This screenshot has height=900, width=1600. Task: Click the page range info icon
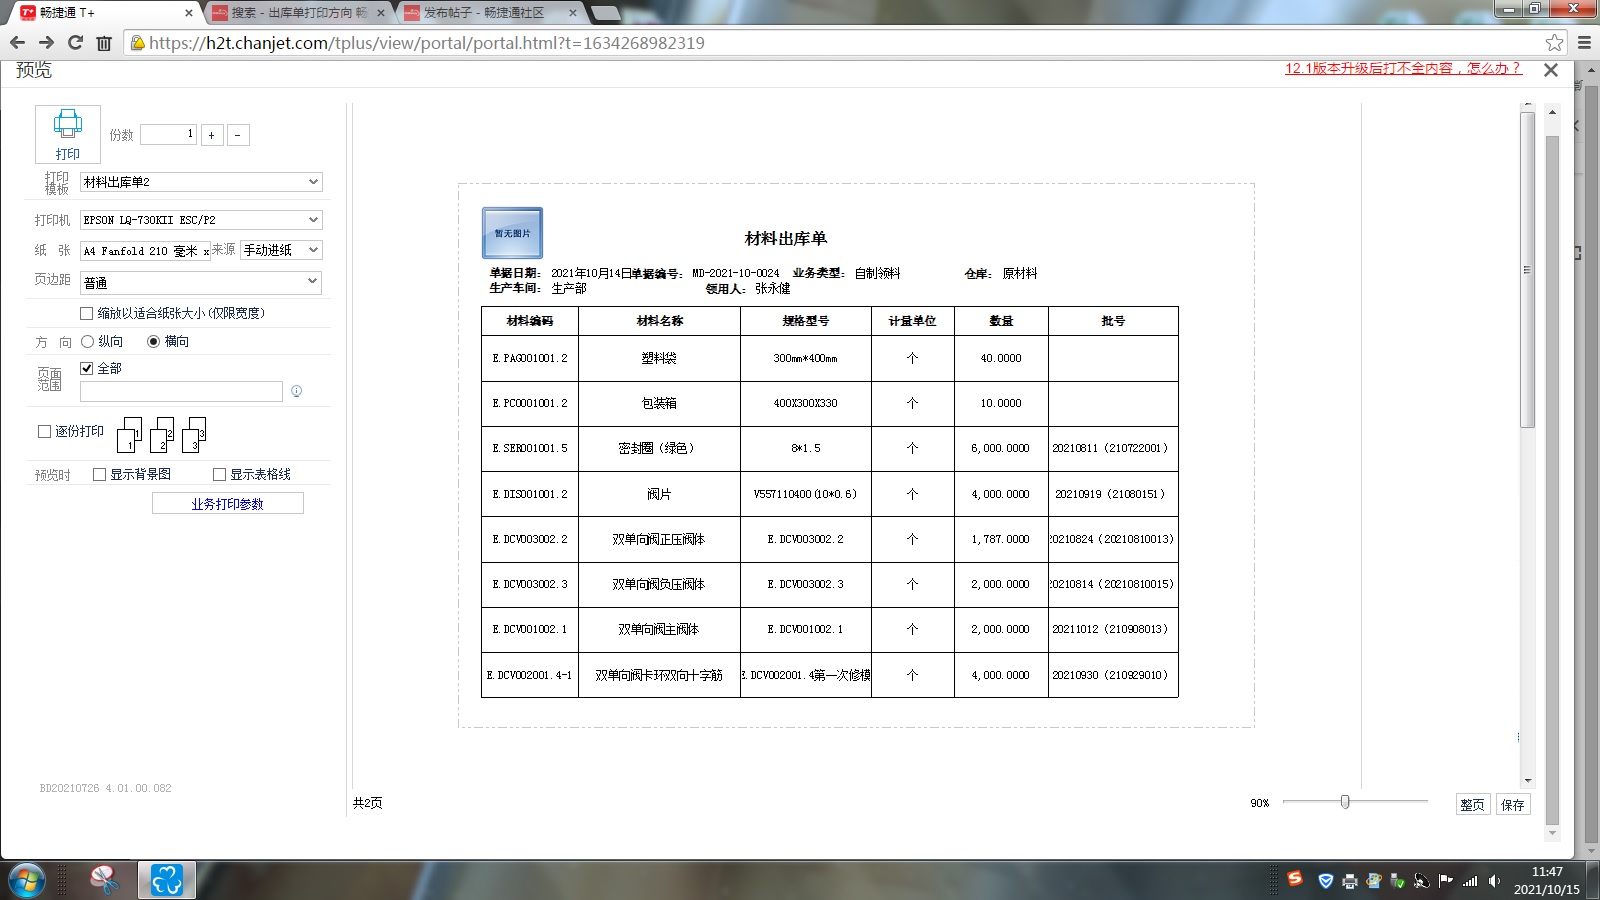pyautogui.click(x=296, y=391)
